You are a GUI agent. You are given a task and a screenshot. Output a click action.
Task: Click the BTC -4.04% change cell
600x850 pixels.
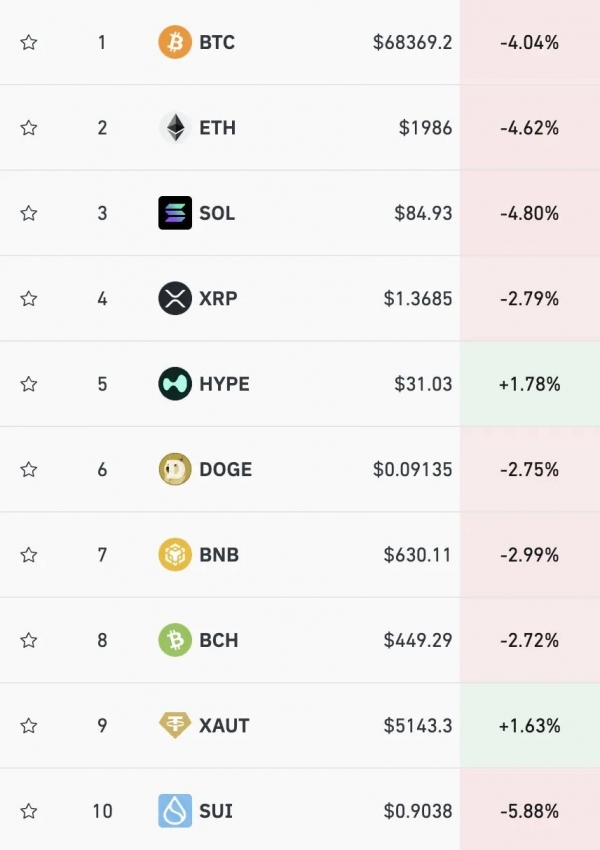529,43
